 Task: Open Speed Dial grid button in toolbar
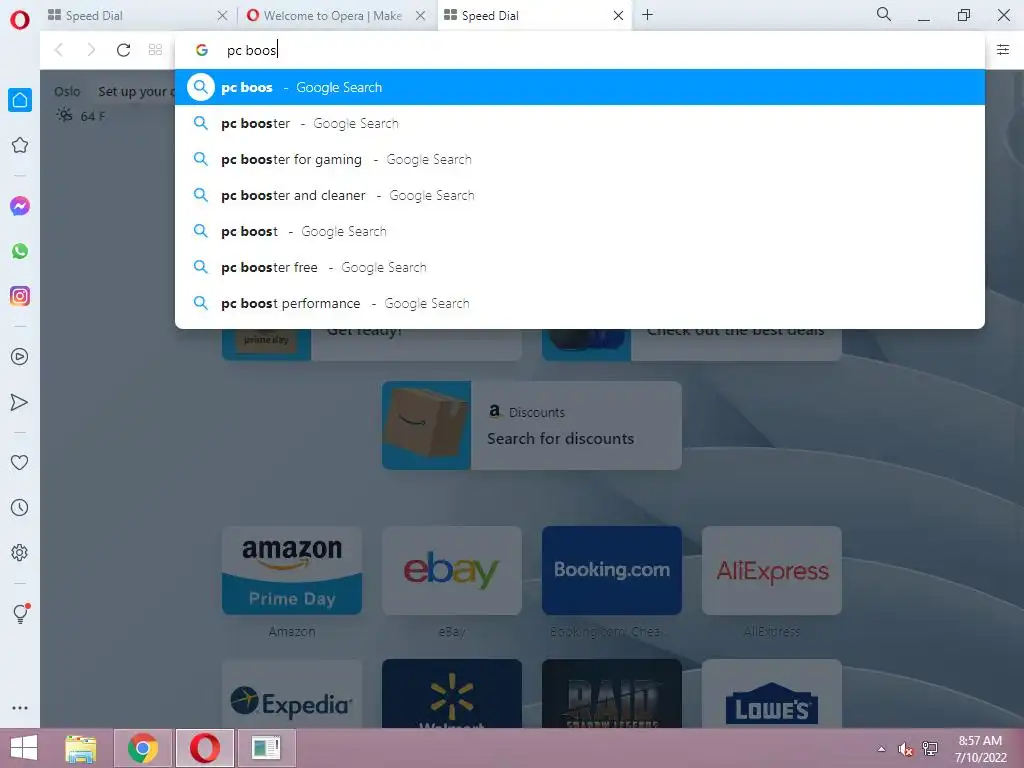155,50
